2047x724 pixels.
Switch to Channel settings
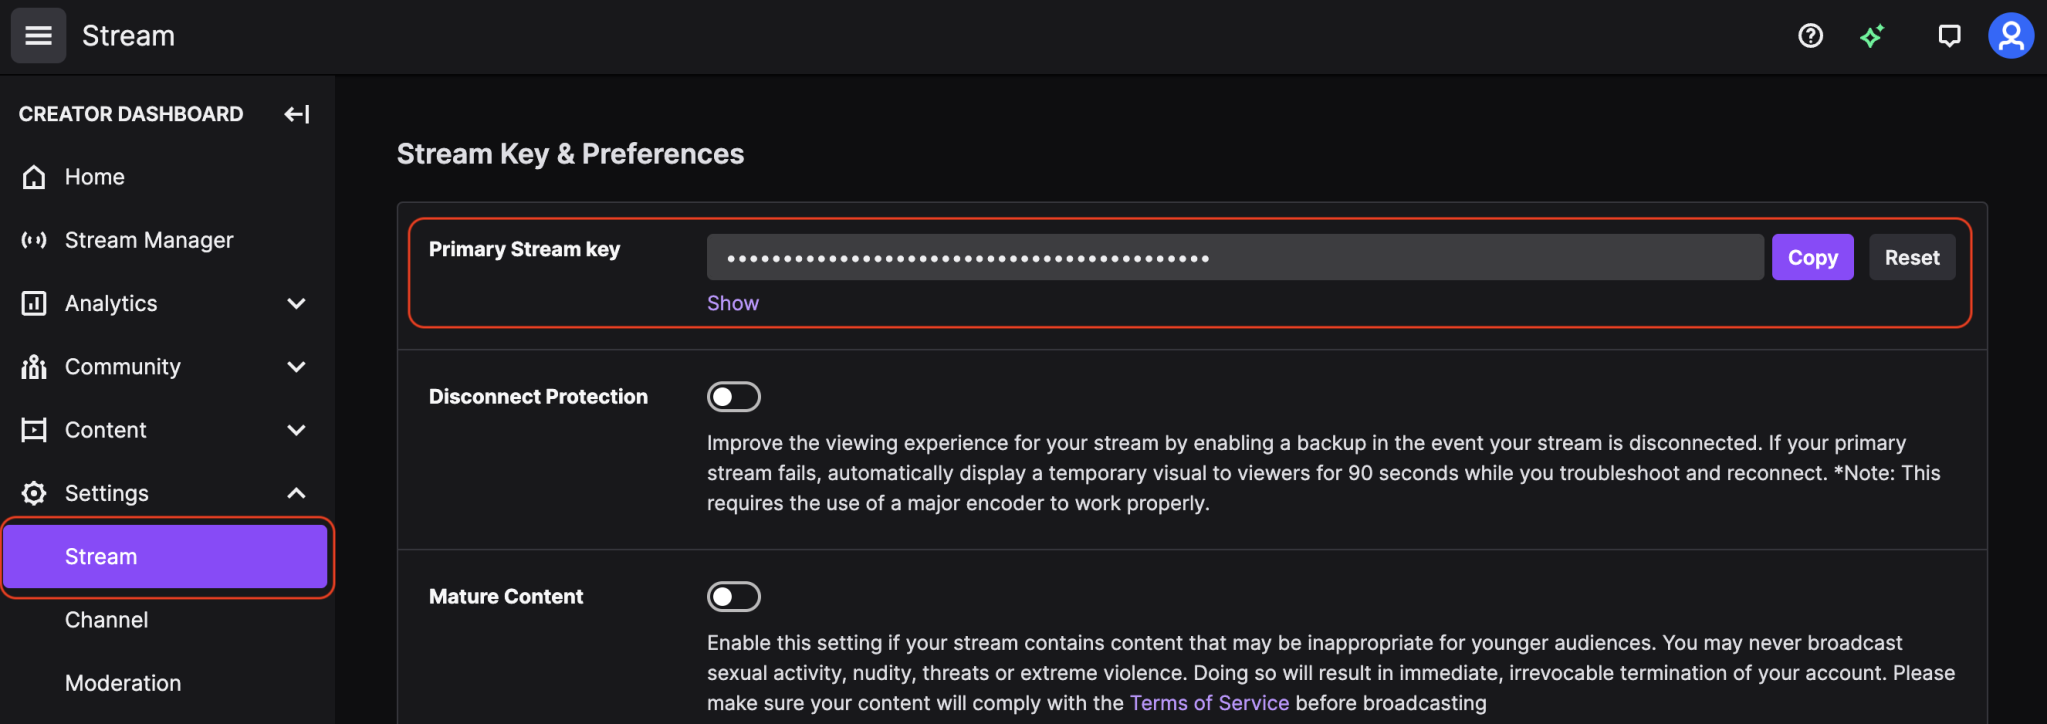105,619
